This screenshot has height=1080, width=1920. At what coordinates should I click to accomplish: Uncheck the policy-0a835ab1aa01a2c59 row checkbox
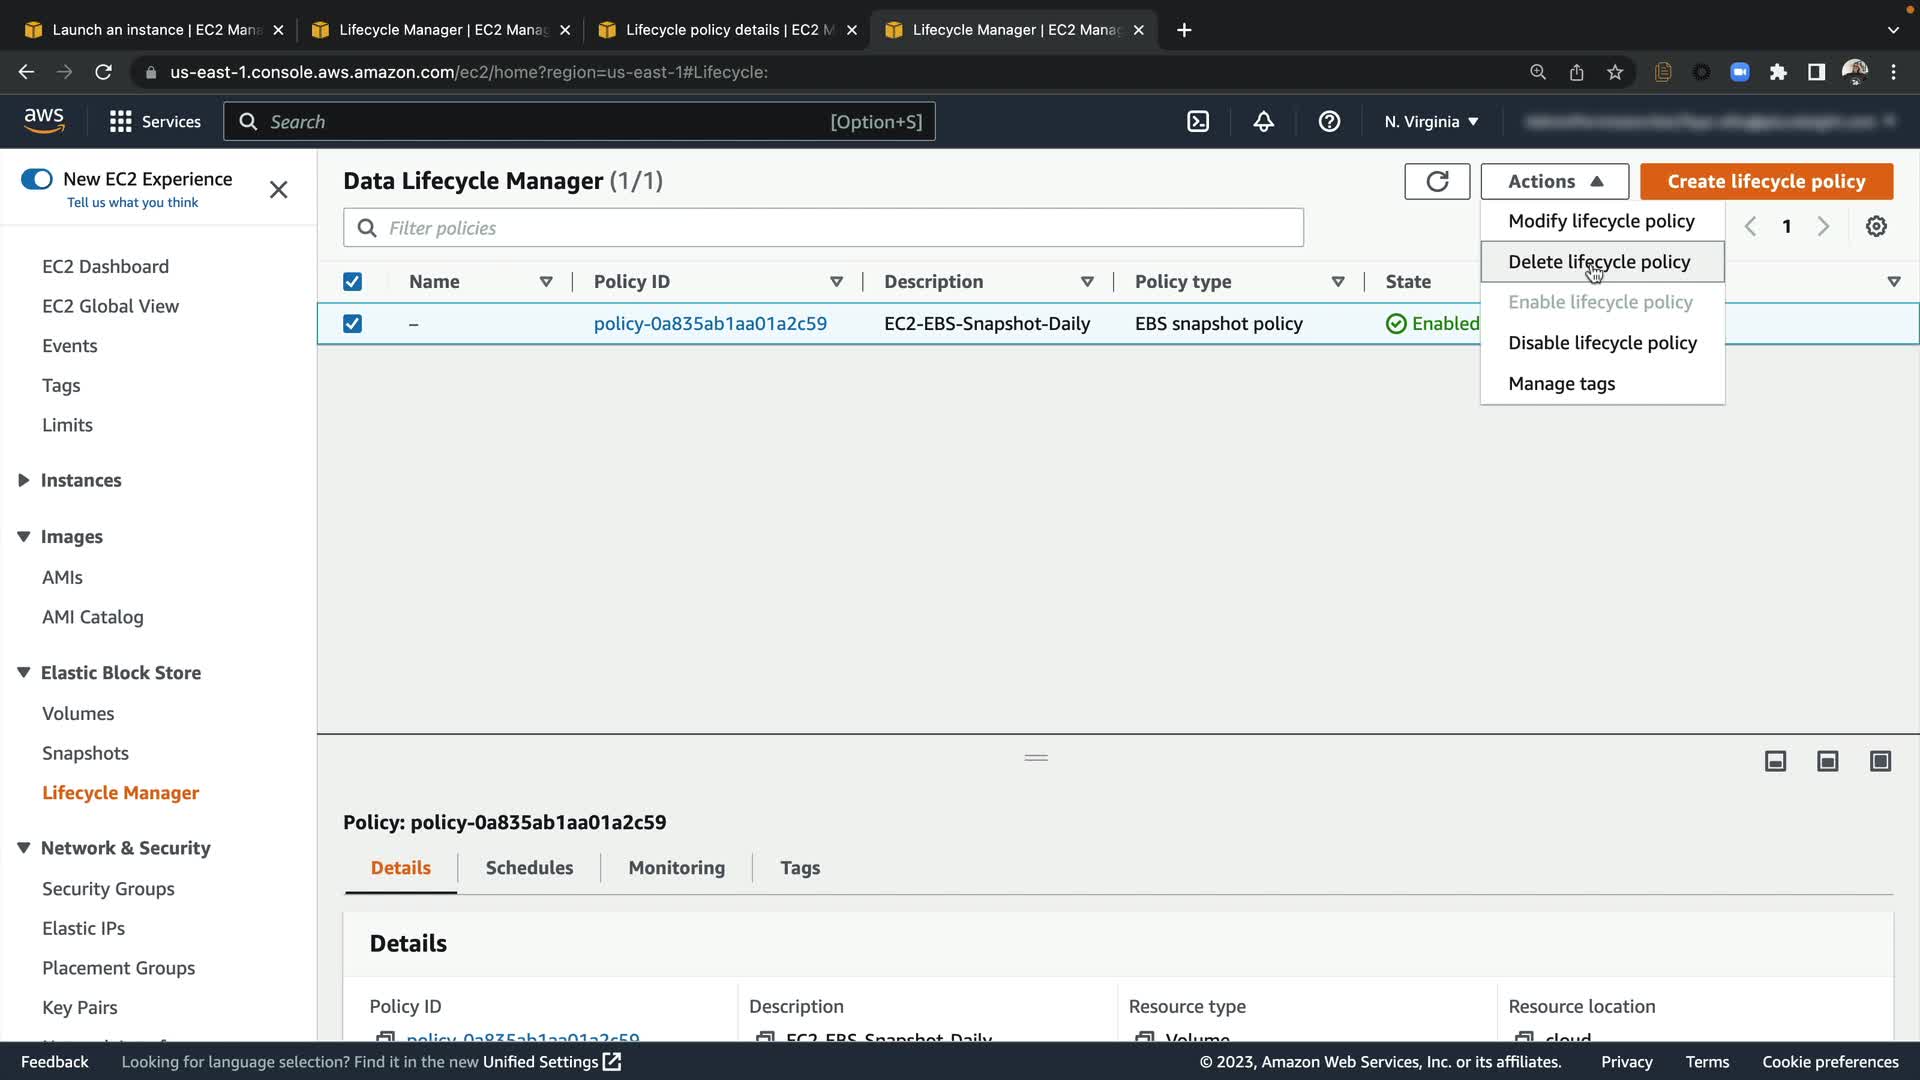coord(352,324)
